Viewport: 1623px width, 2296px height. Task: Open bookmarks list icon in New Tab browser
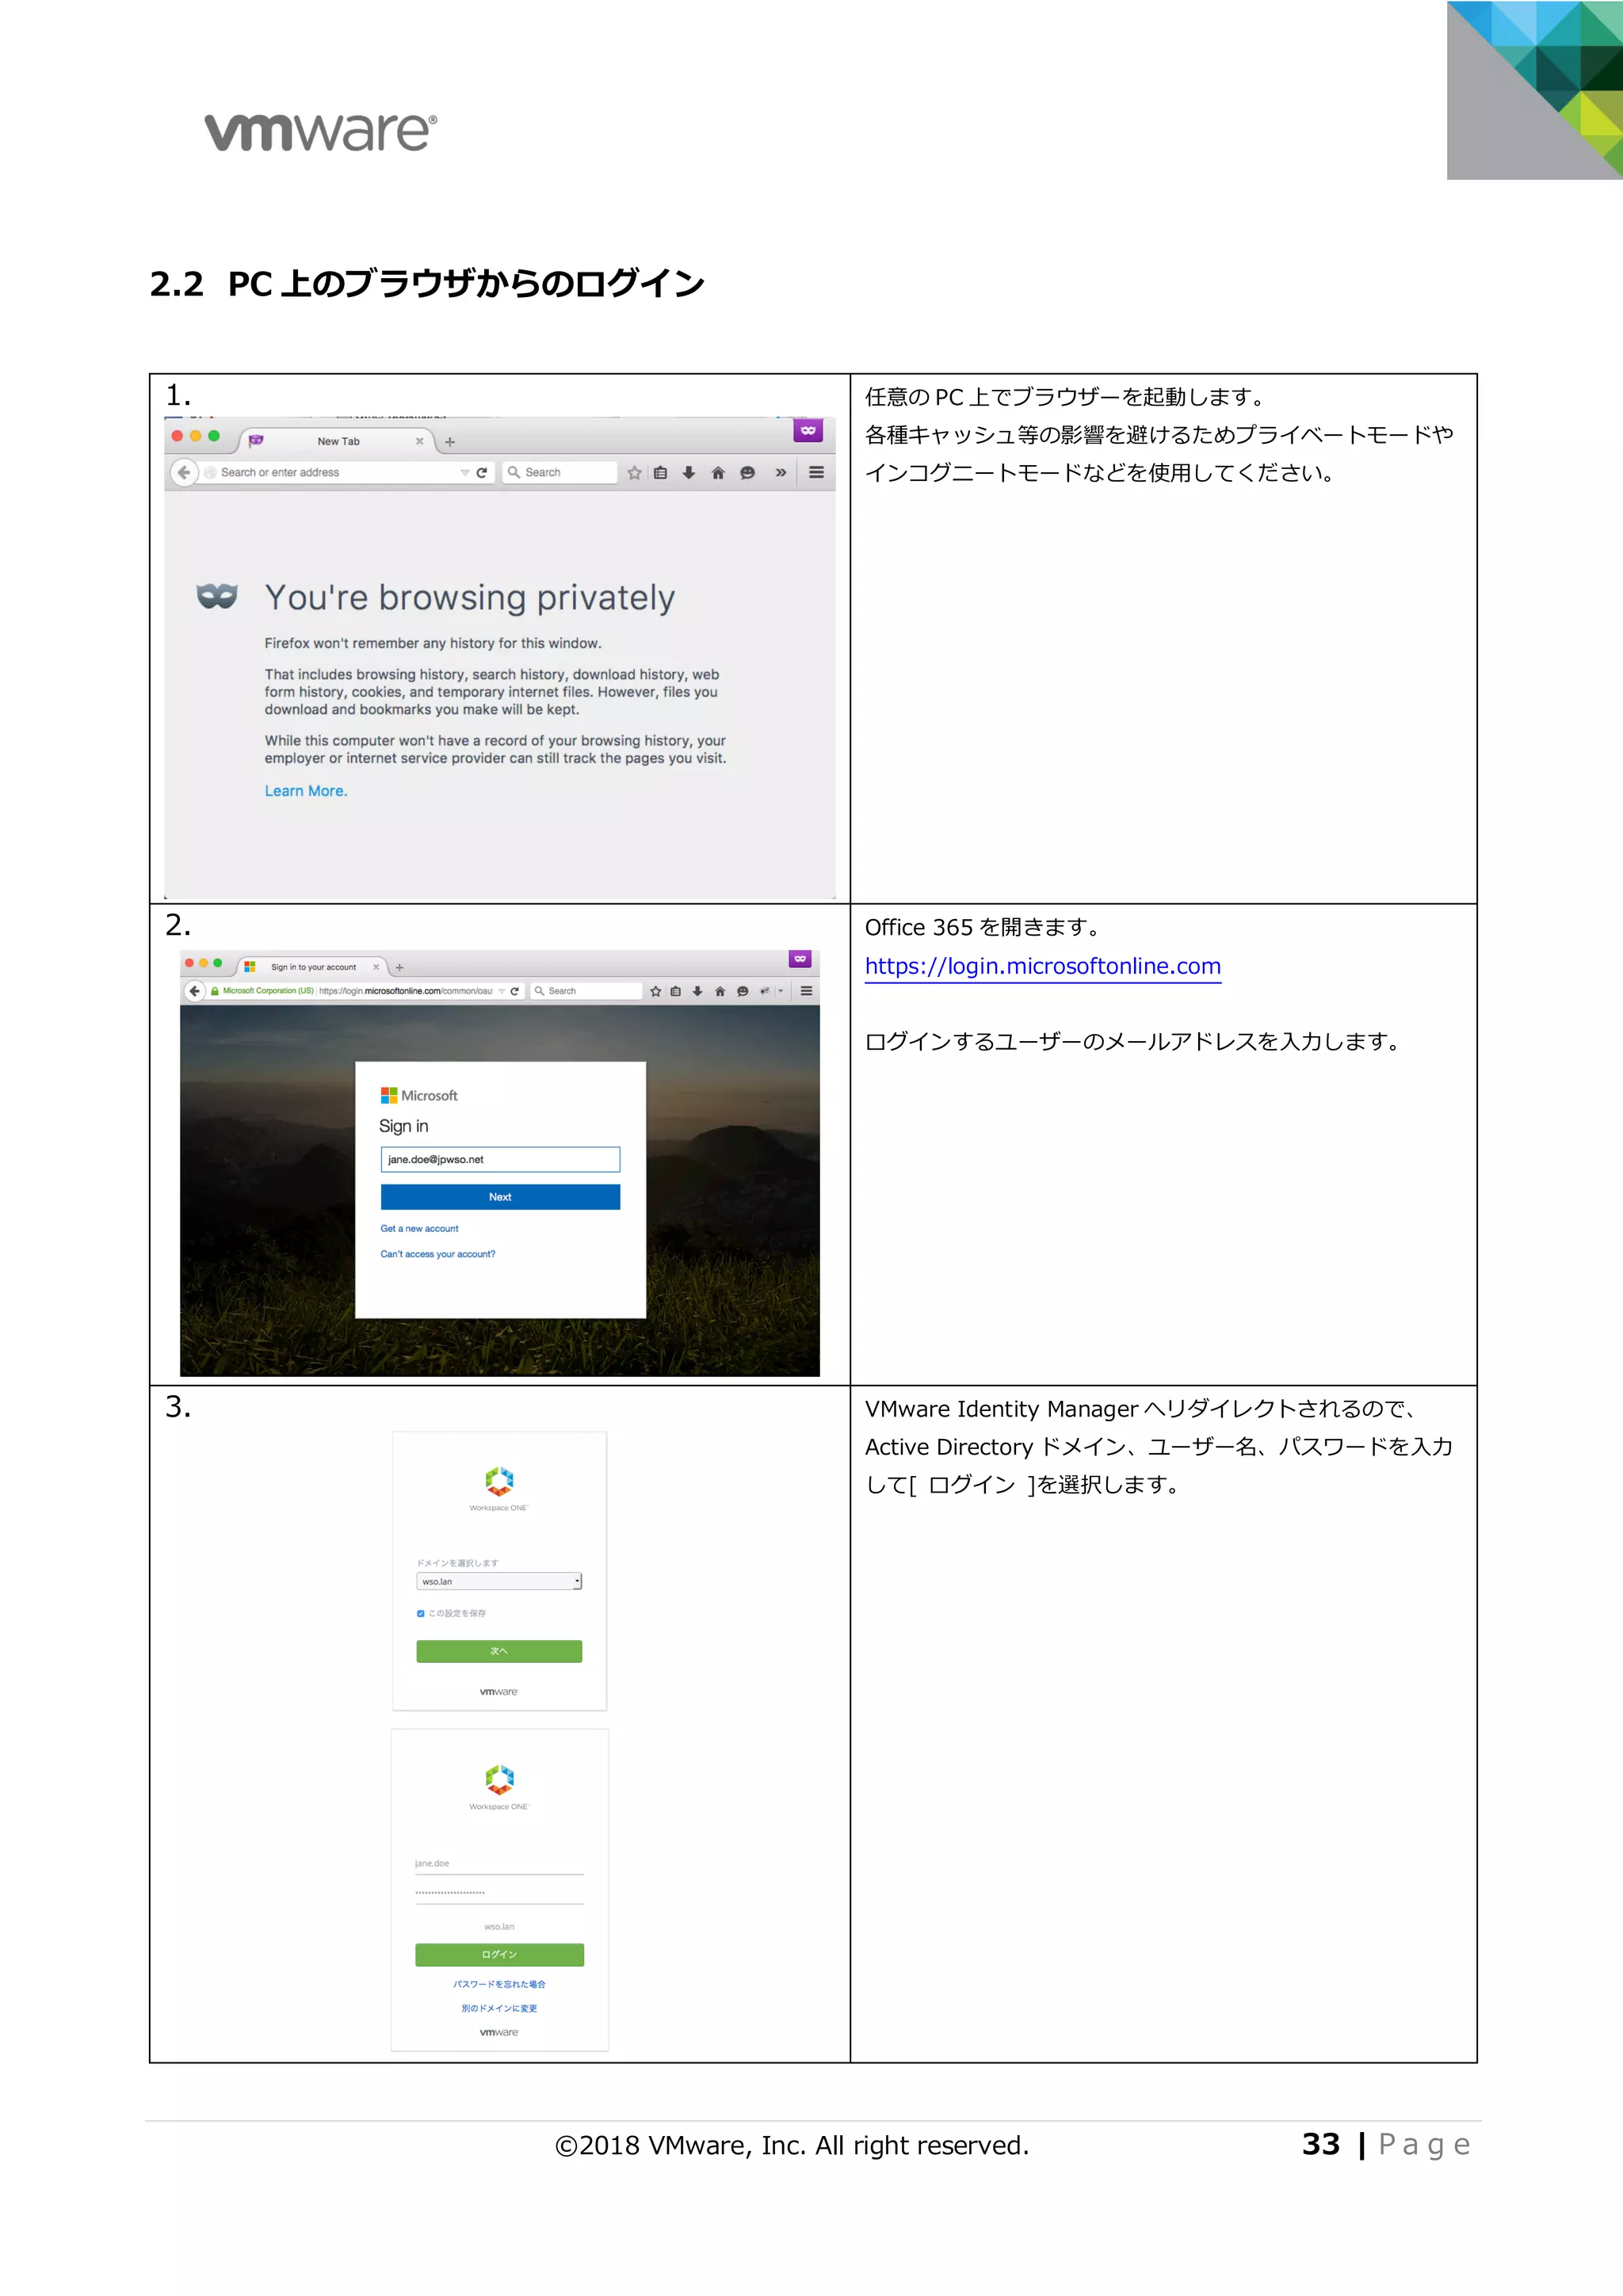coord(660,473)
